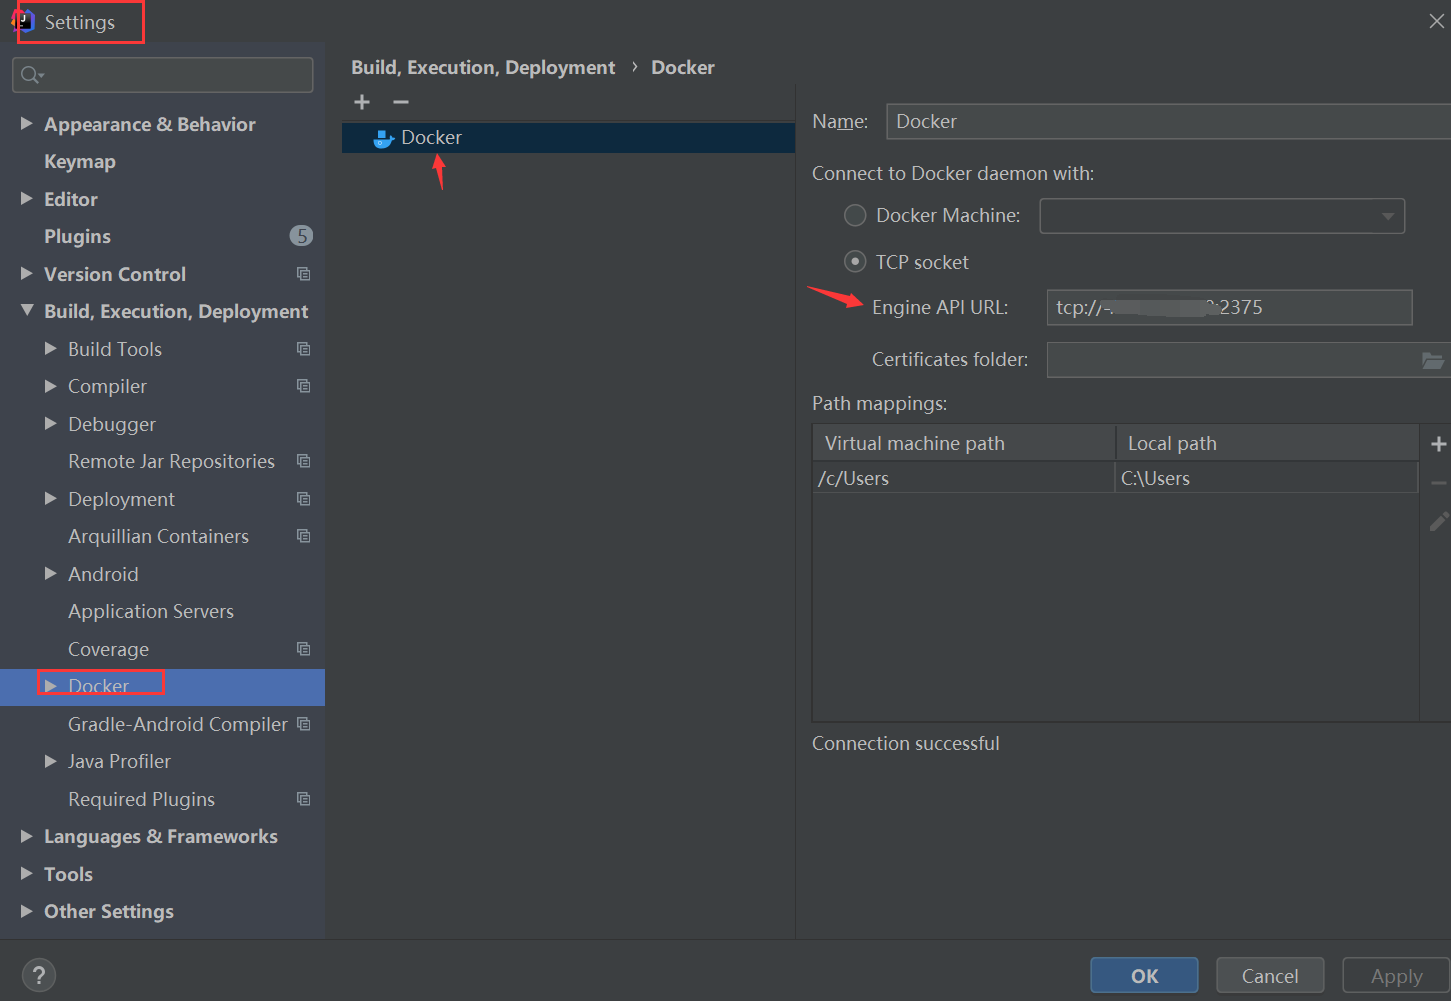Image resolution: width=1451 pixels, height=1001 pixels.
Task: Click project-level icon beside Coverage
Action: click(x=304, y=649)
